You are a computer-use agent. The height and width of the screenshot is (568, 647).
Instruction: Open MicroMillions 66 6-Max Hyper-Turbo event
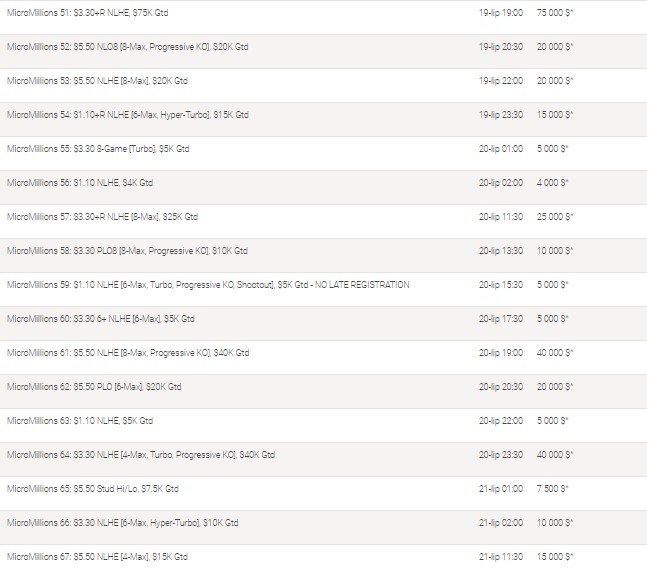[x=122, y=523]
